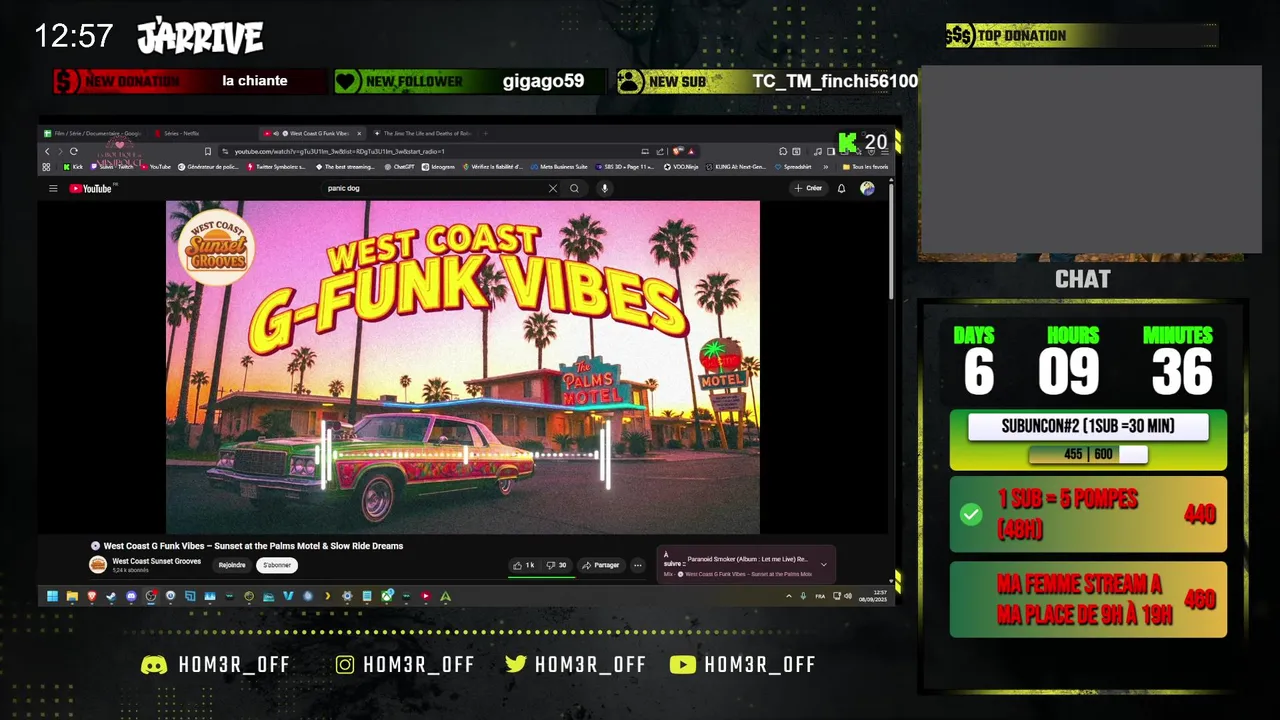Open the 'Meta Business Suite' bookmark
The image size is (1280, 720).
pos(559,167)
